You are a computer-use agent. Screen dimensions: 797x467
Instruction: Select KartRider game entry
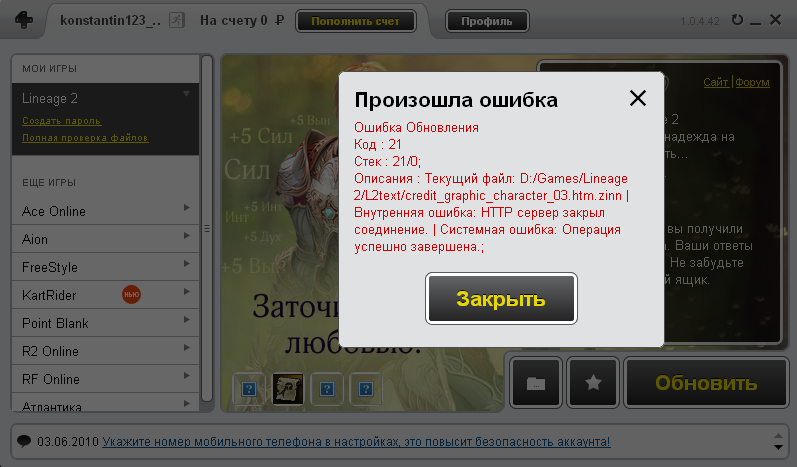pos(105,295)
